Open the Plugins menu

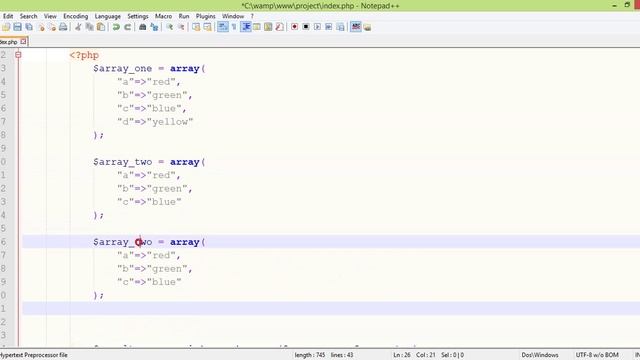[x=206, y=16]
